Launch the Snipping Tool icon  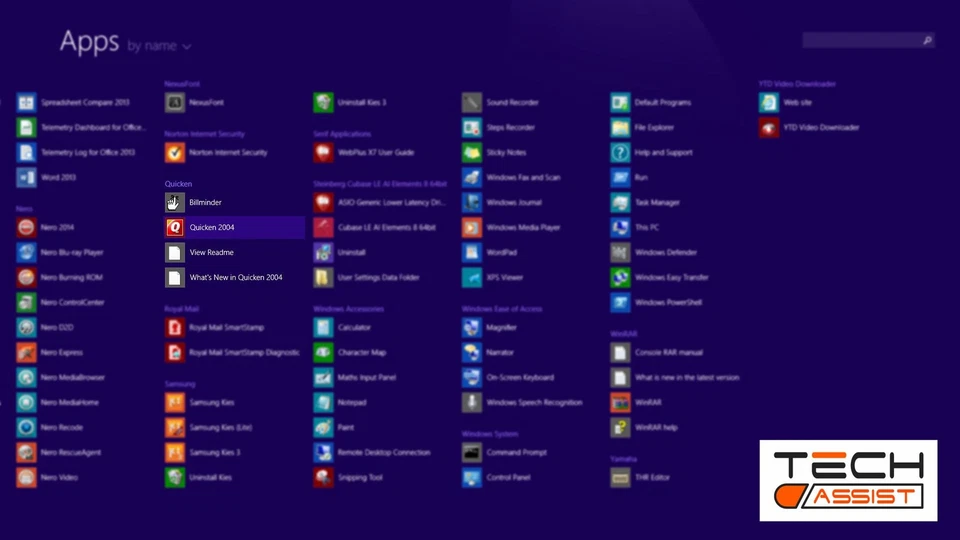pos(323,478)
